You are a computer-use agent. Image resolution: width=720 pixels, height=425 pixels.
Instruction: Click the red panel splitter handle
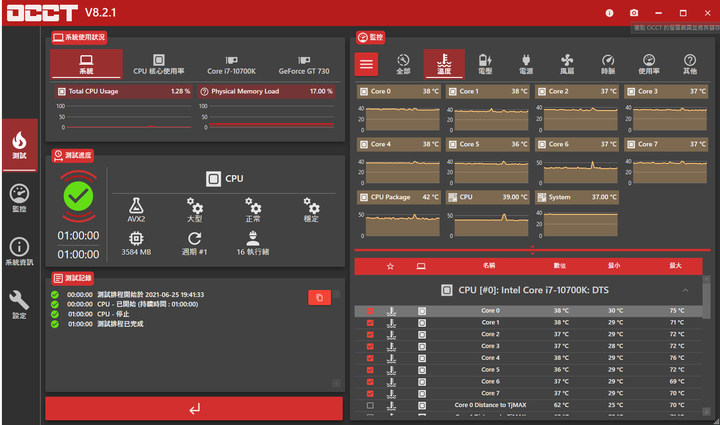pyautogui.click(x=533, y=250)
